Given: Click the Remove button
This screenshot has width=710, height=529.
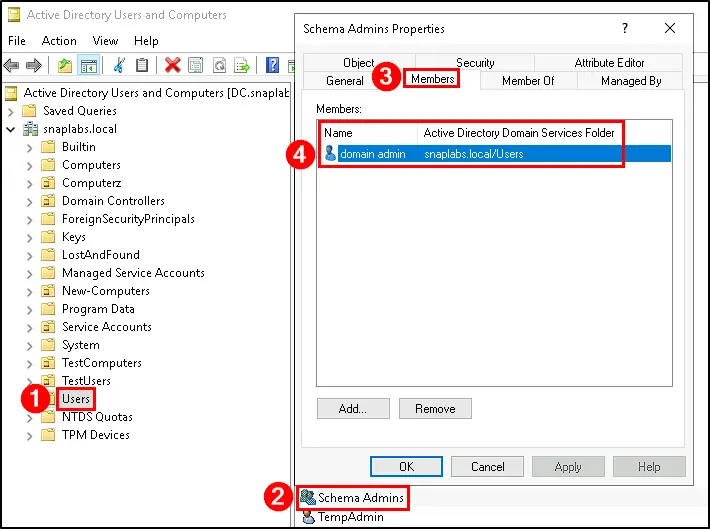Looking at the screenshot, I should [435, 409].
